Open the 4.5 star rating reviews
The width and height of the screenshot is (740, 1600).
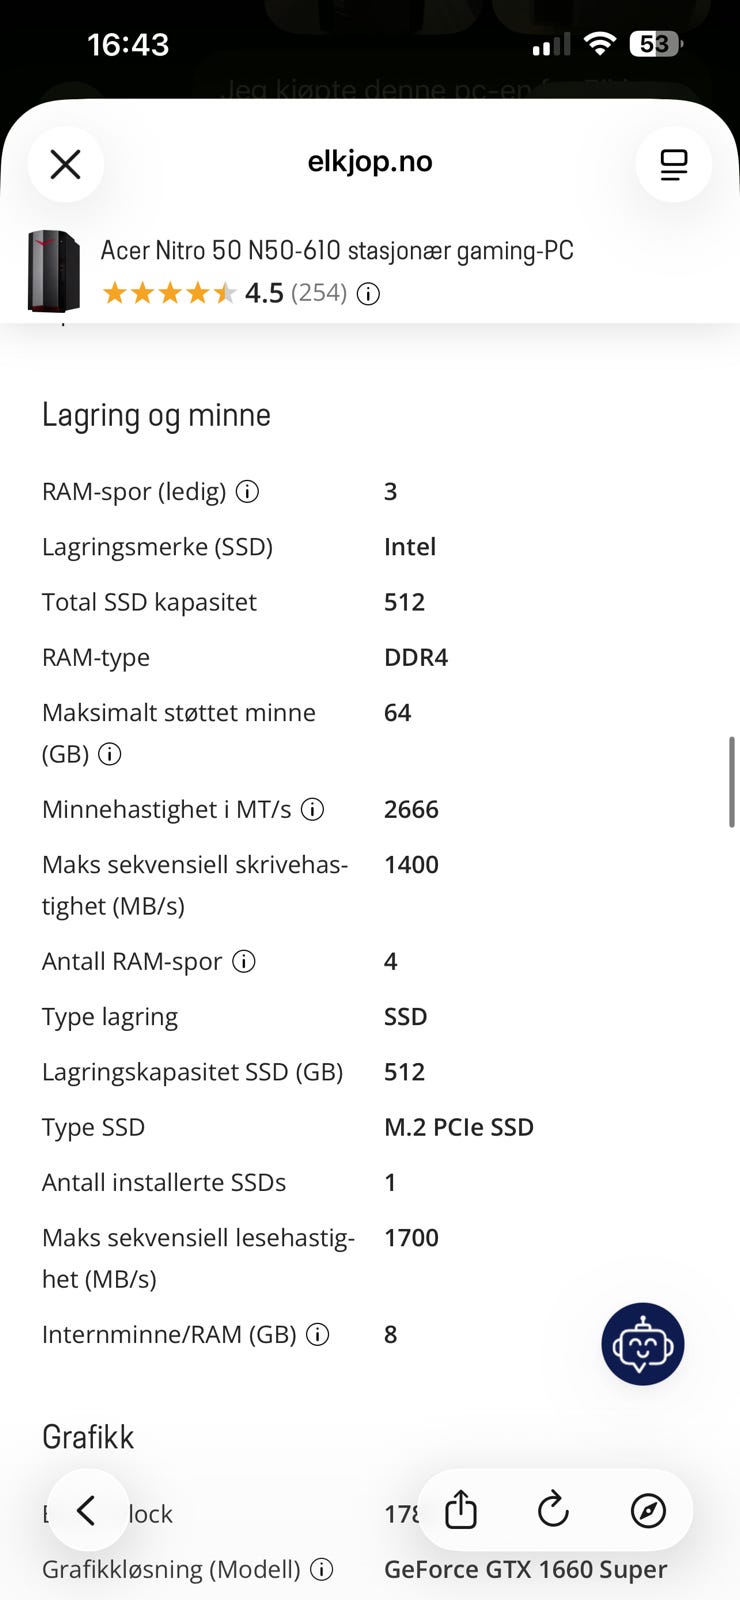pos(224,293)
